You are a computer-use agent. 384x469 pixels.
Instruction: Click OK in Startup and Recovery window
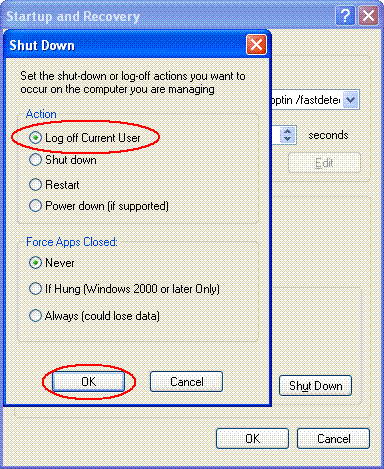tap(252, 438)
